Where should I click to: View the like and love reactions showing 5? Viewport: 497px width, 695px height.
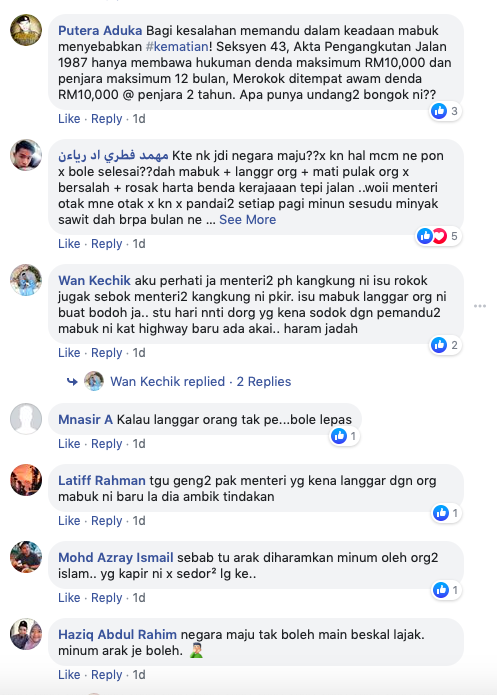(x=438, y=236)
